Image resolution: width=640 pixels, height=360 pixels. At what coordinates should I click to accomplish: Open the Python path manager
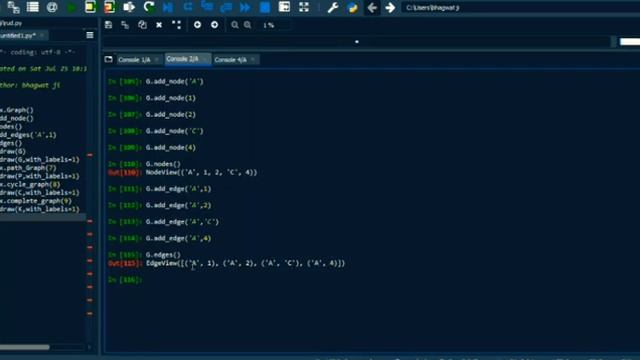(352, 7)
